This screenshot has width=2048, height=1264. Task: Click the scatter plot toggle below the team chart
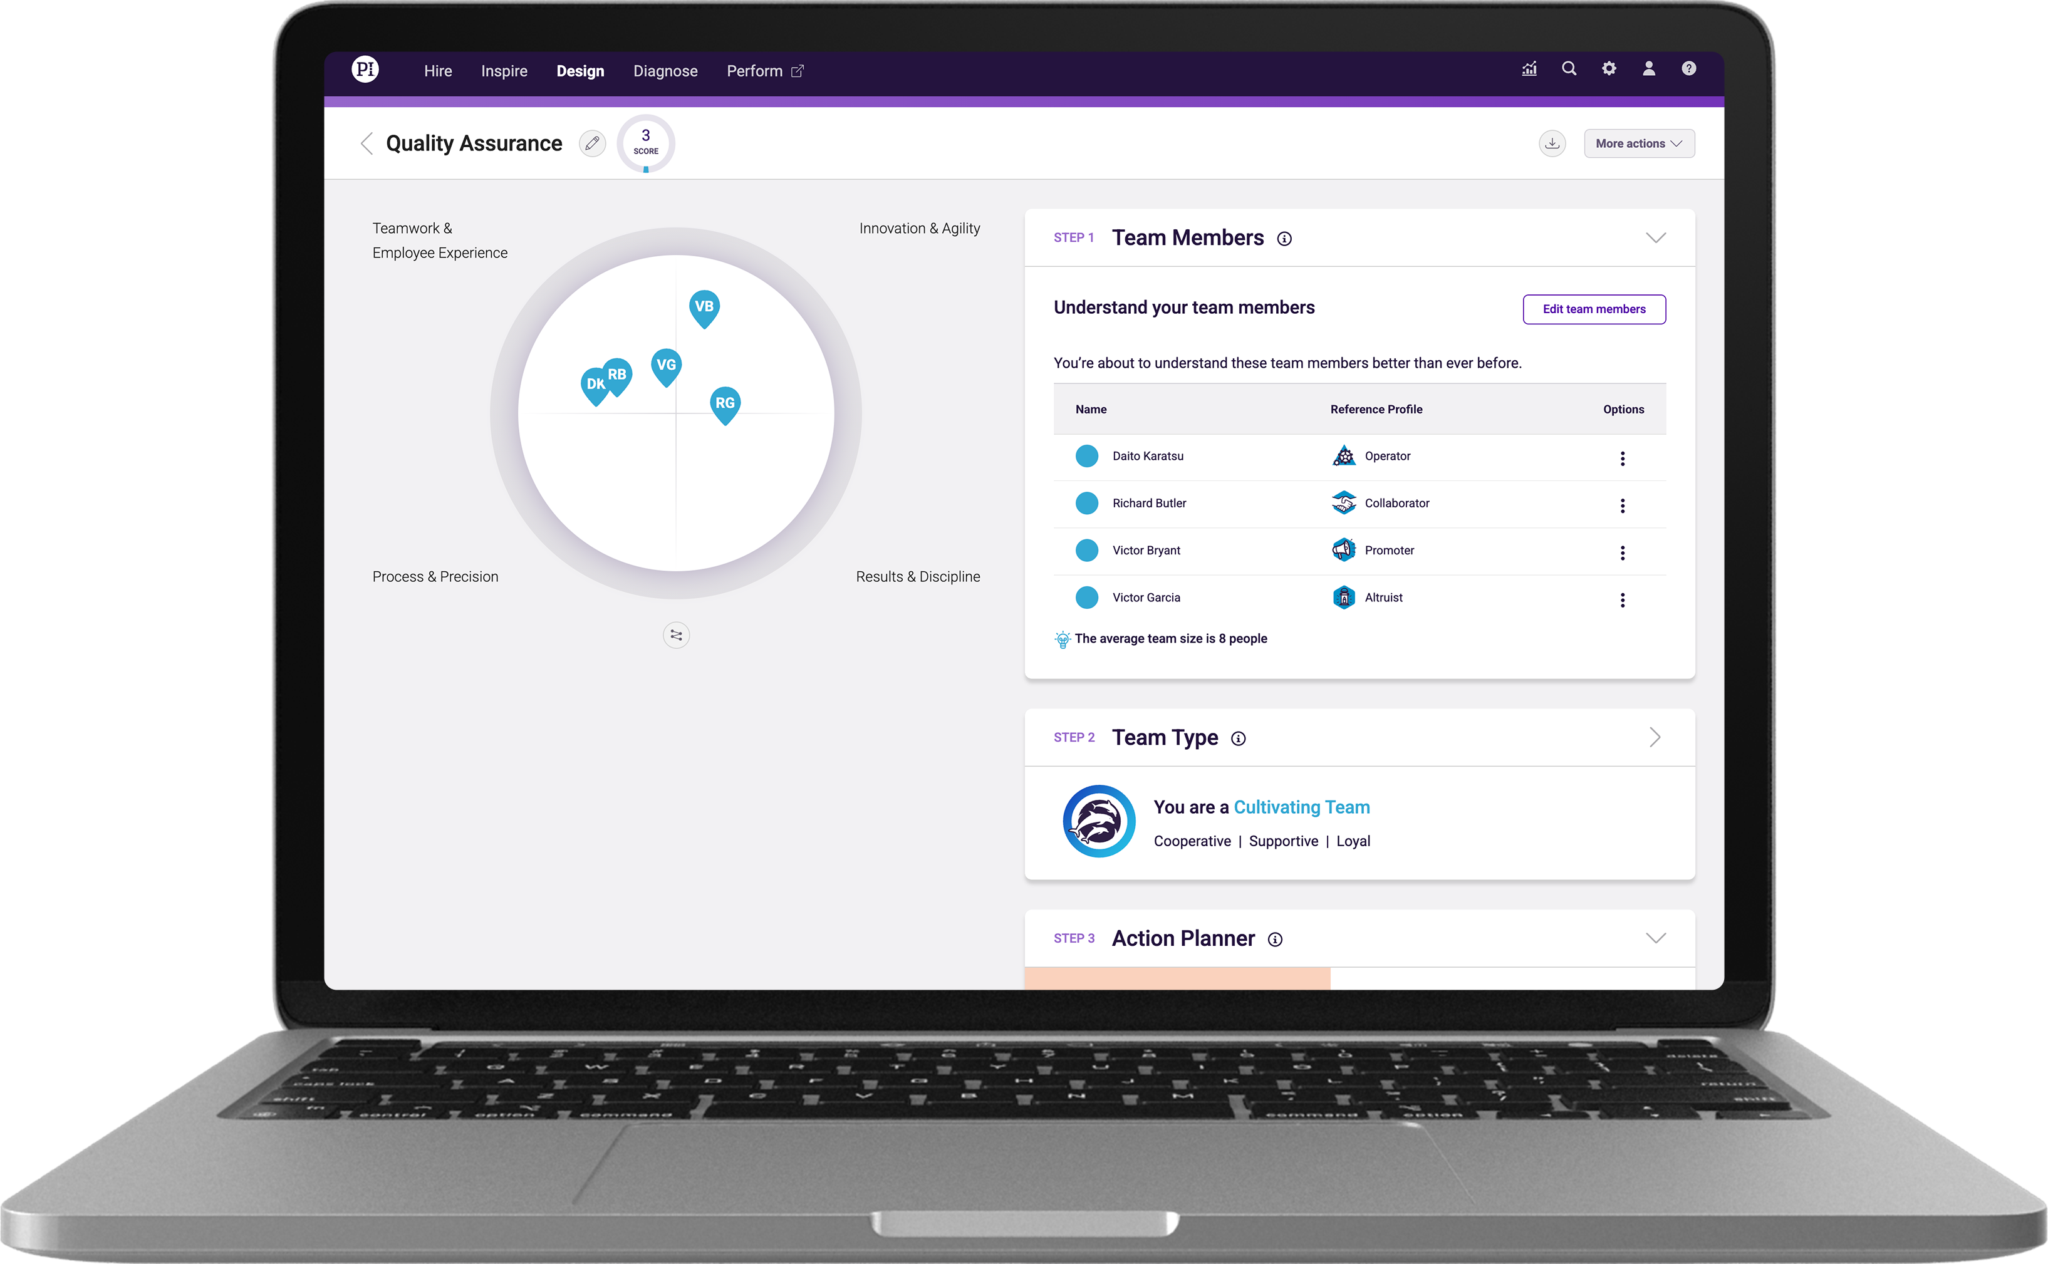pyautogui.click(x=675, y=635)
